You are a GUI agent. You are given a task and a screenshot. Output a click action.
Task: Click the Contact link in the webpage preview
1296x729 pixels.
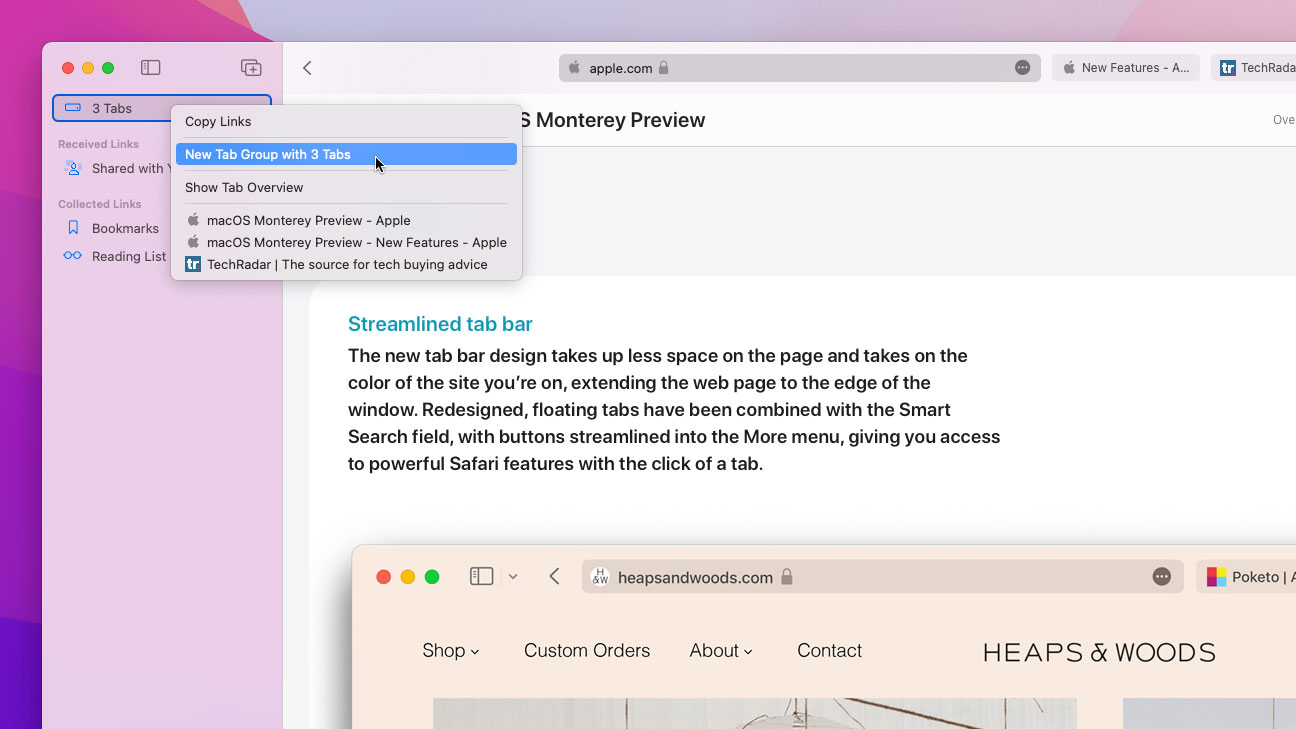pyautogui.click(x=829, y=650)
